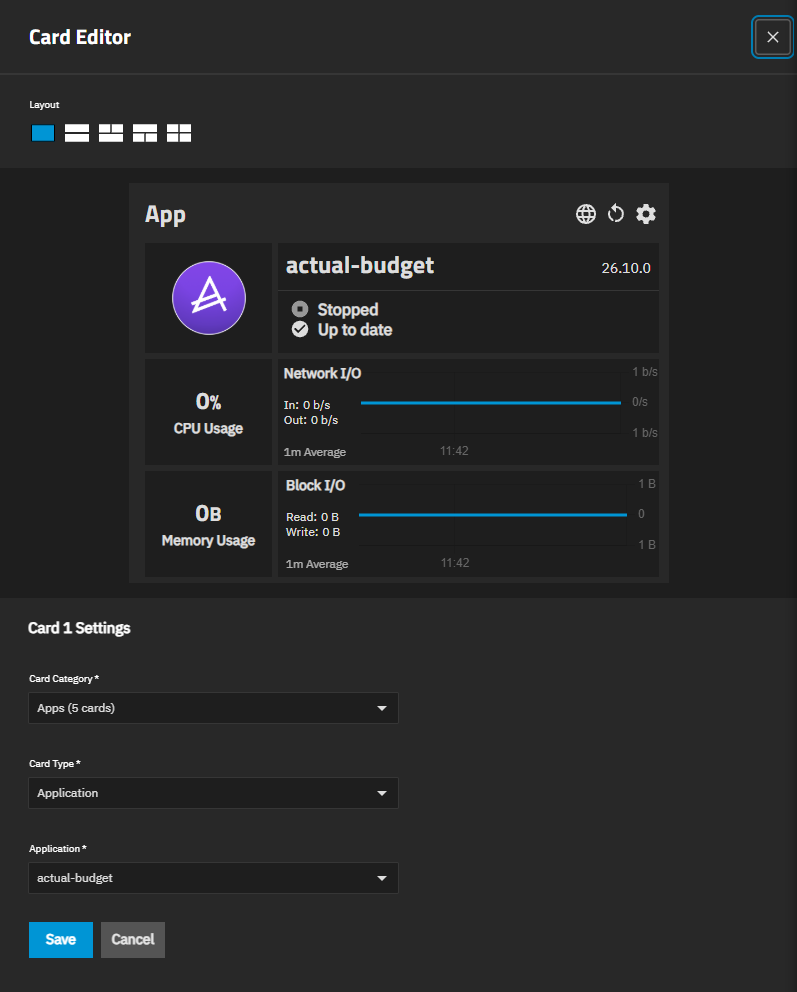797x992 pixels.
Task: Click the 0 B Memory Usage tile
Action: point(209,524)
